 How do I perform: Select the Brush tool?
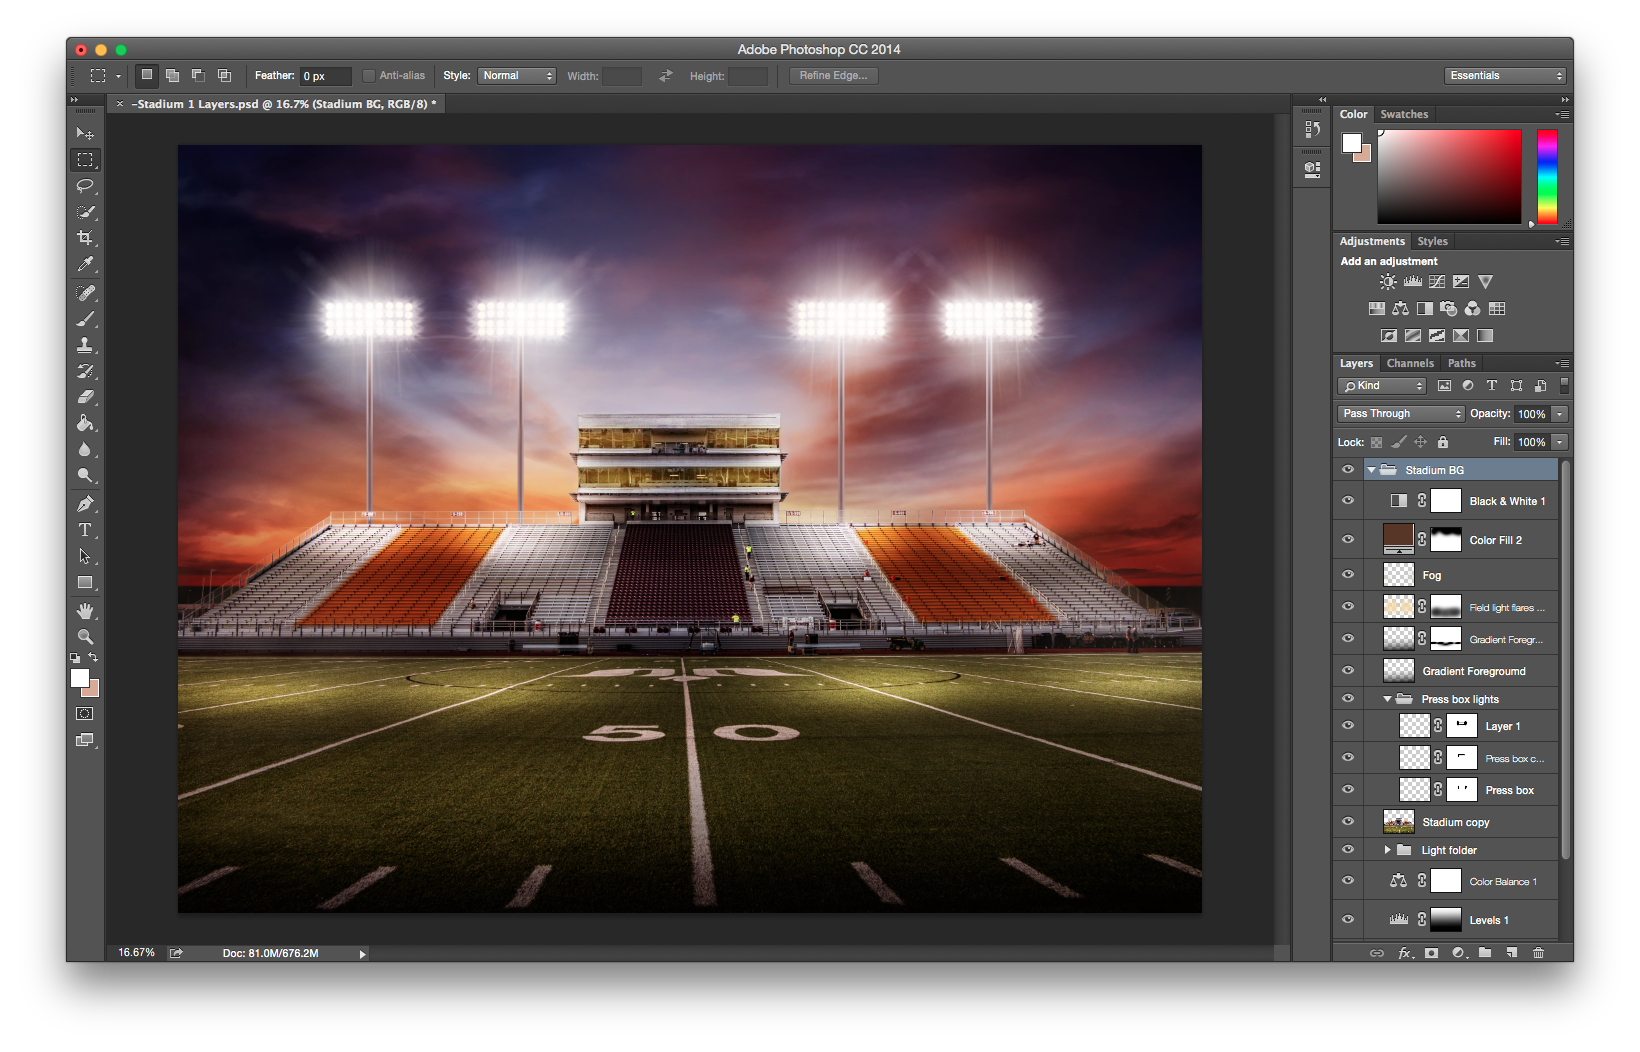click(85, 319)
